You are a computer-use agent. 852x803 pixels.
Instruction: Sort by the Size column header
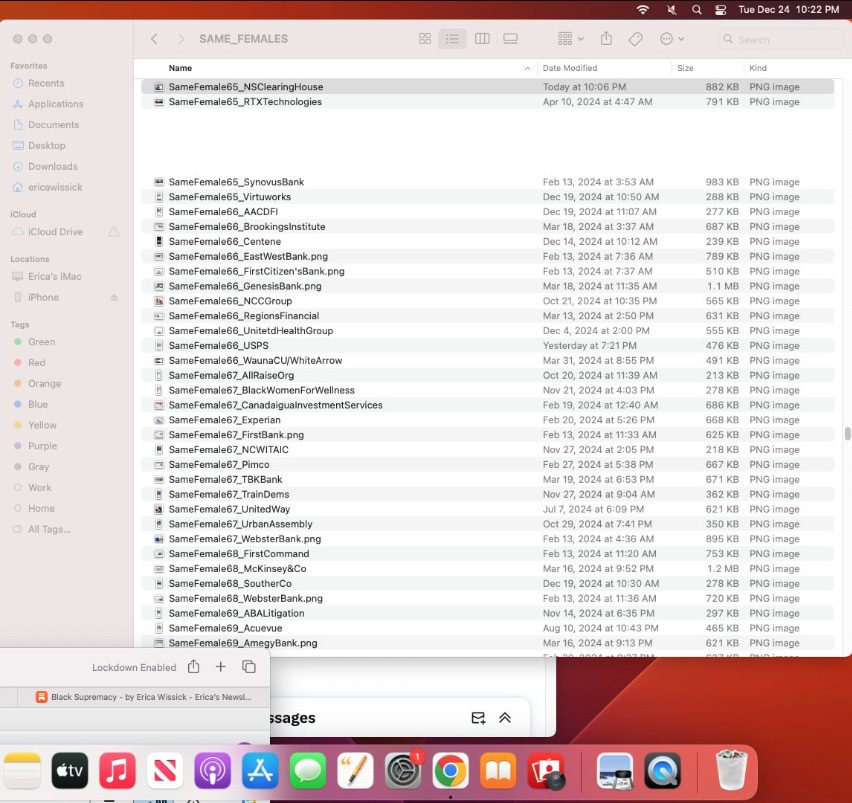[x=685, y=68]
